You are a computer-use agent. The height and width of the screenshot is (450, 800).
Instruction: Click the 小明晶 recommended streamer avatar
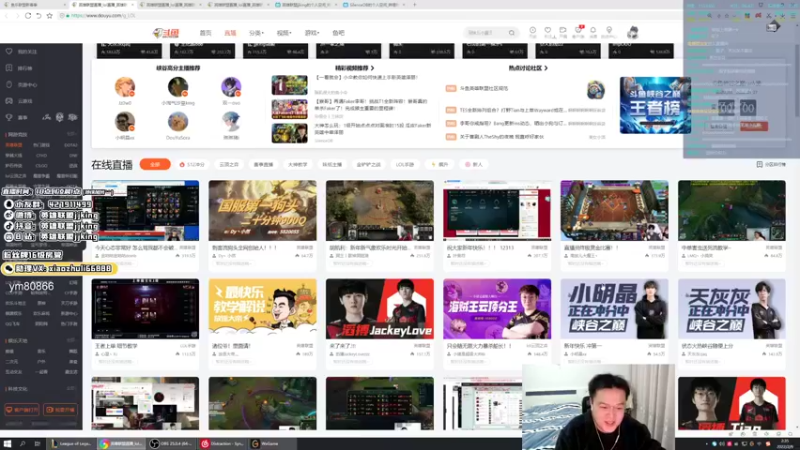(124, 122)
